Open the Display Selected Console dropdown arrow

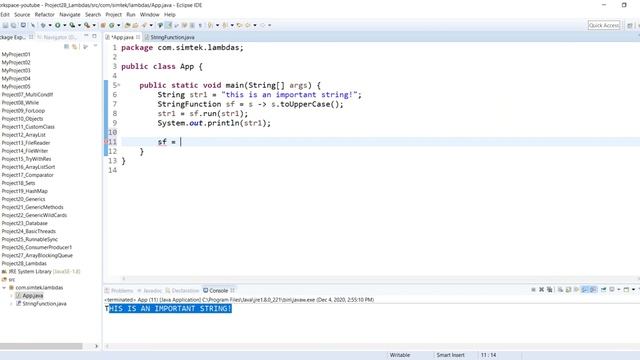(619, 290)
